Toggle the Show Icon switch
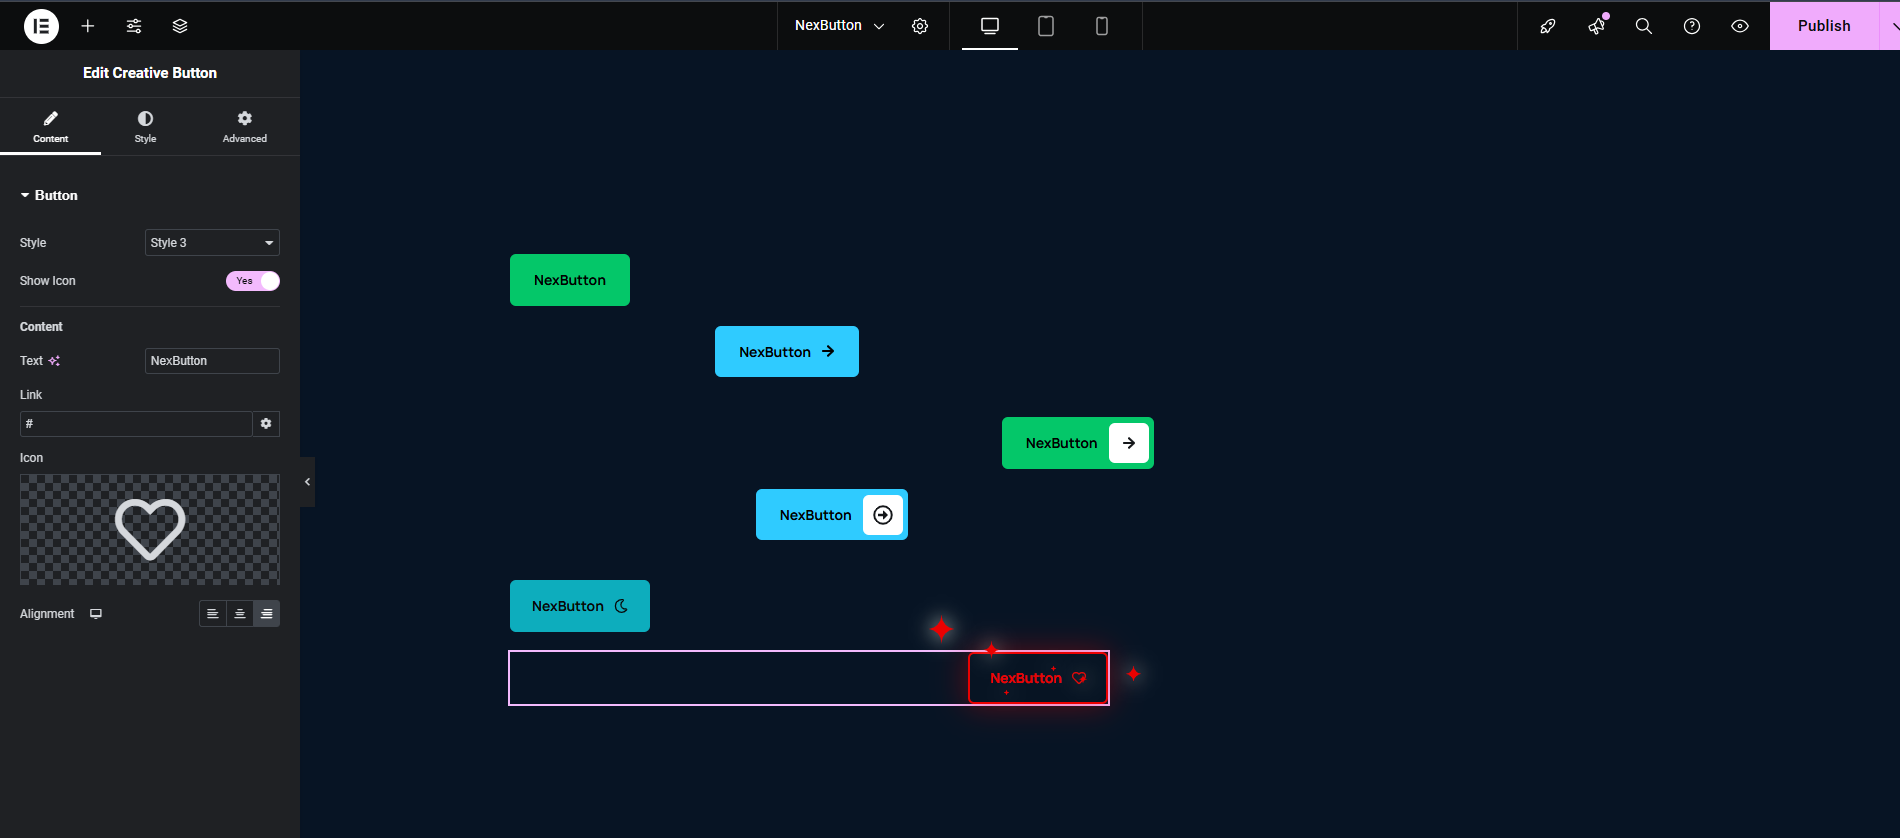The width and height of the screenshot is (1900, 838). [253, 281]
